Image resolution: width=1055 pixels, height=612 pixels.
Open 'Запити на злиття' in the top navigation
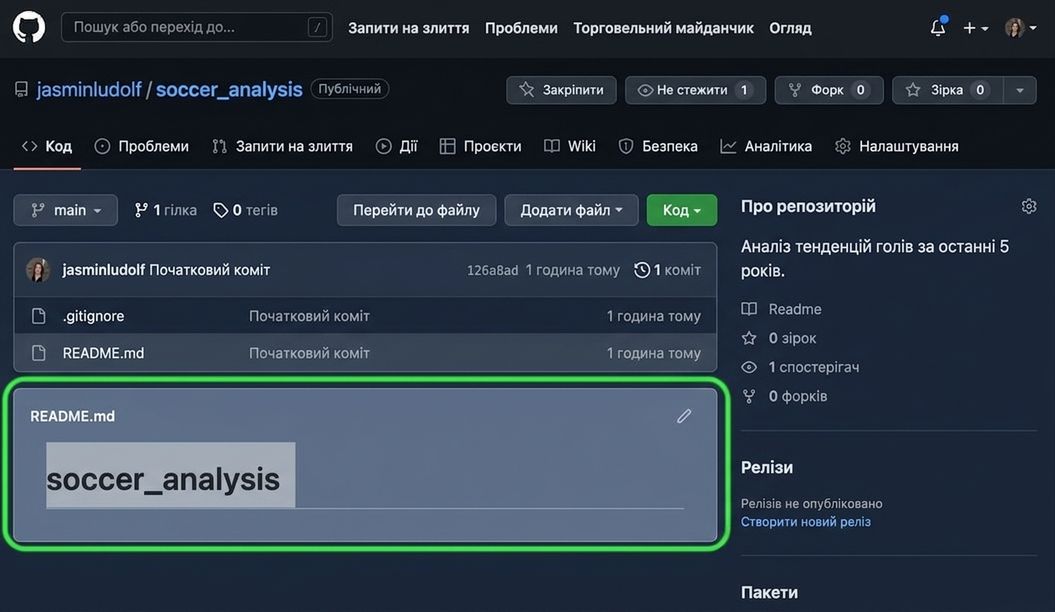click(408, 28)
